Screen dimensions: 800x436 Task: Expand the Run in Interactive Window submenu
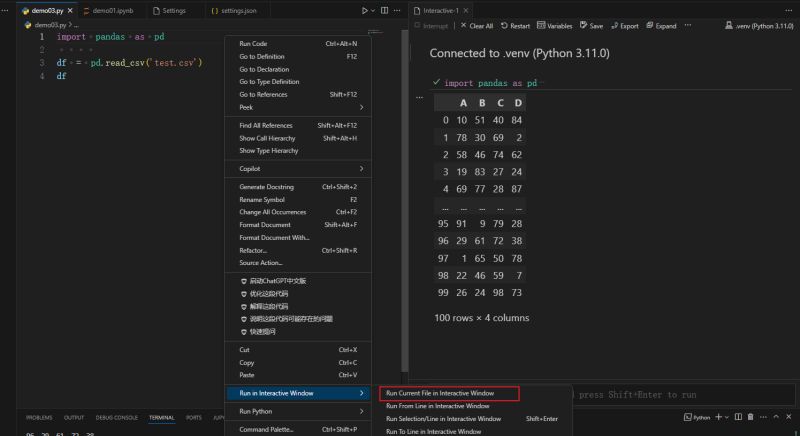298,393
